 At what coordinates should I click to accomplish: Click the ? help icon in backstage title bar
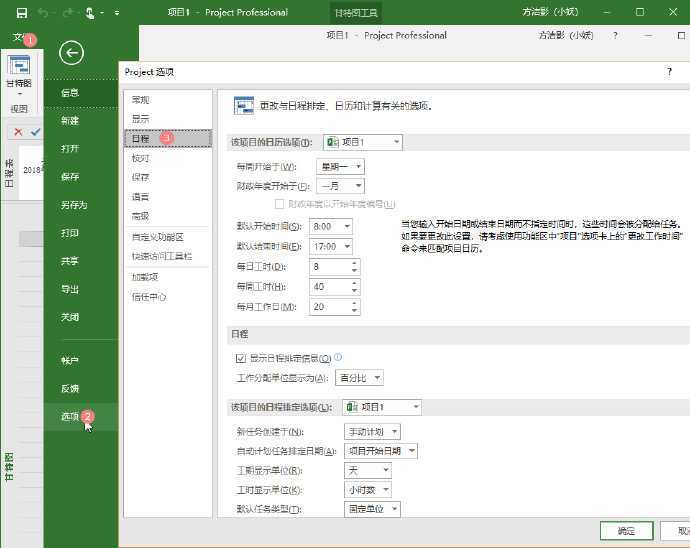(x=615, y=35)
